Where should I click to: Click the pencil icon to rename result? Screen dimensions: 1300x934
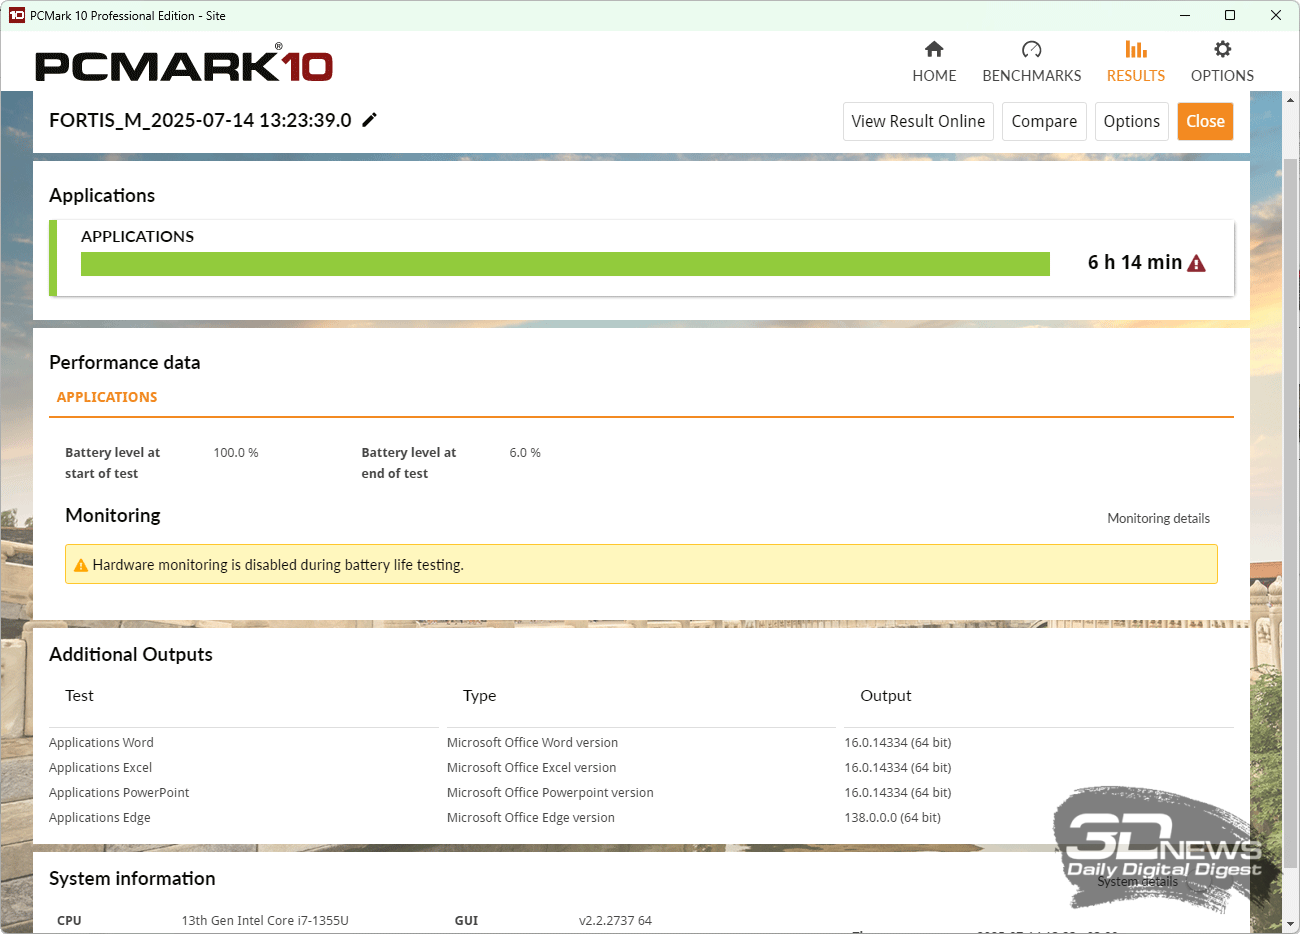tap(369, 120)
